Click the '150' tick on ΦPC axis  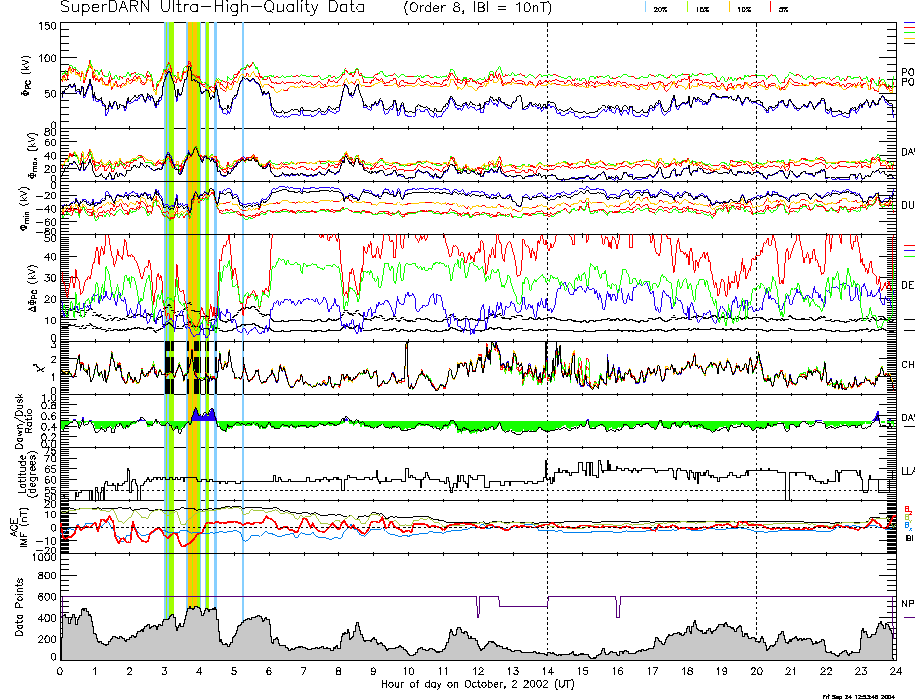coord(48,26)
